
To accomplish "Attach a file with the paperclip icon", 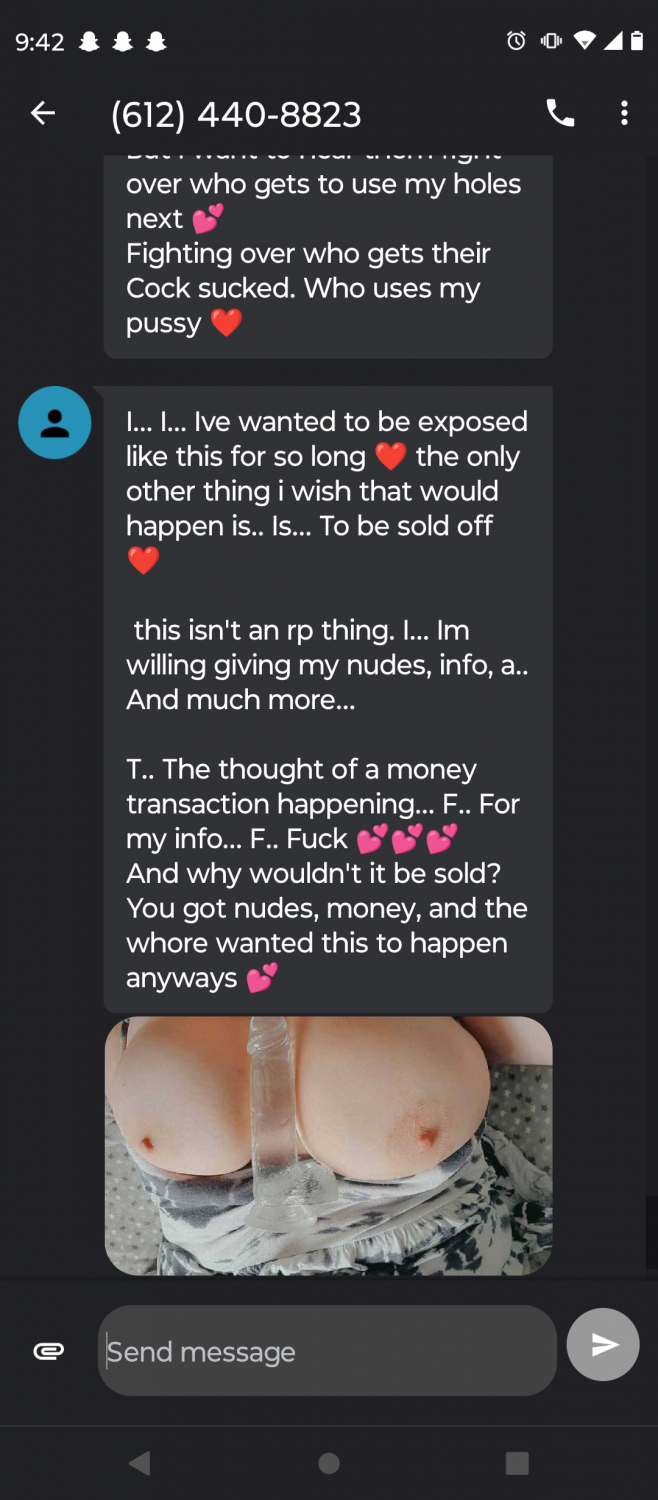I will pos(48,1351).
